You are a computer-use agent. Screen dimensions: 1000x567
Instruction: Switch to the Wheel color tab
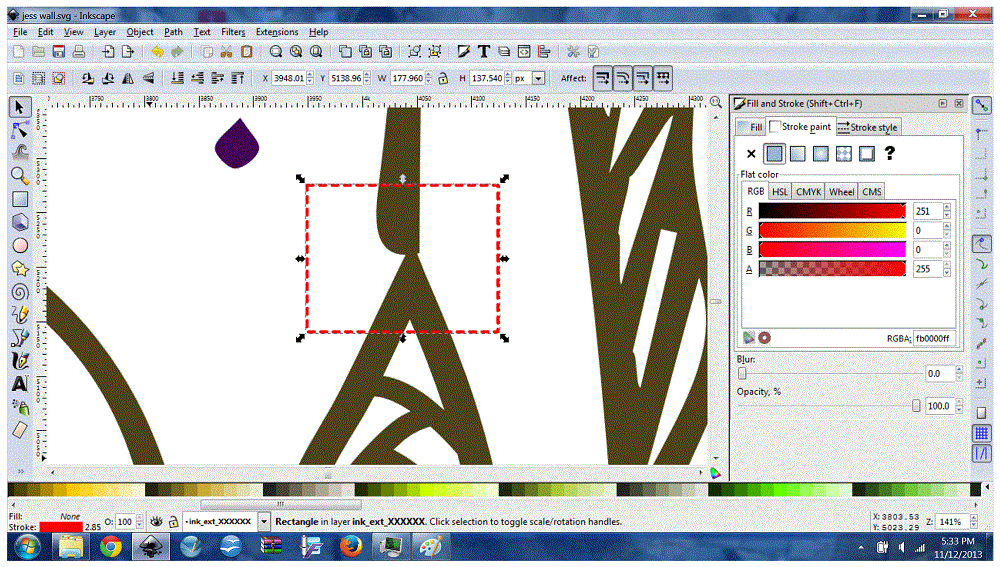pos(841,191)
